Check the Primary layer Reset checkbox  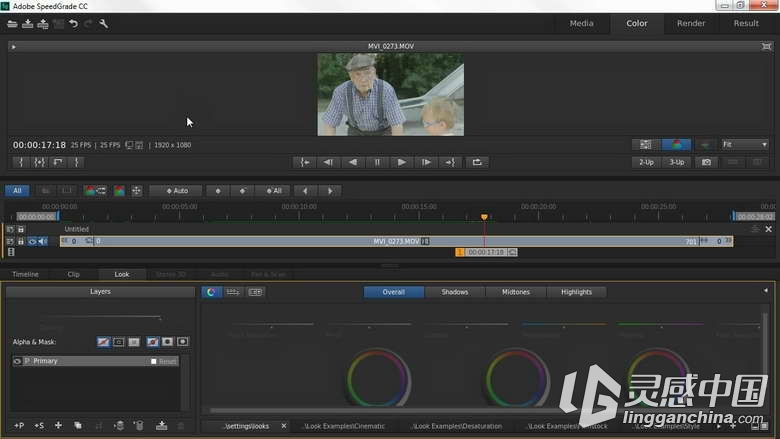coord(154,361)
